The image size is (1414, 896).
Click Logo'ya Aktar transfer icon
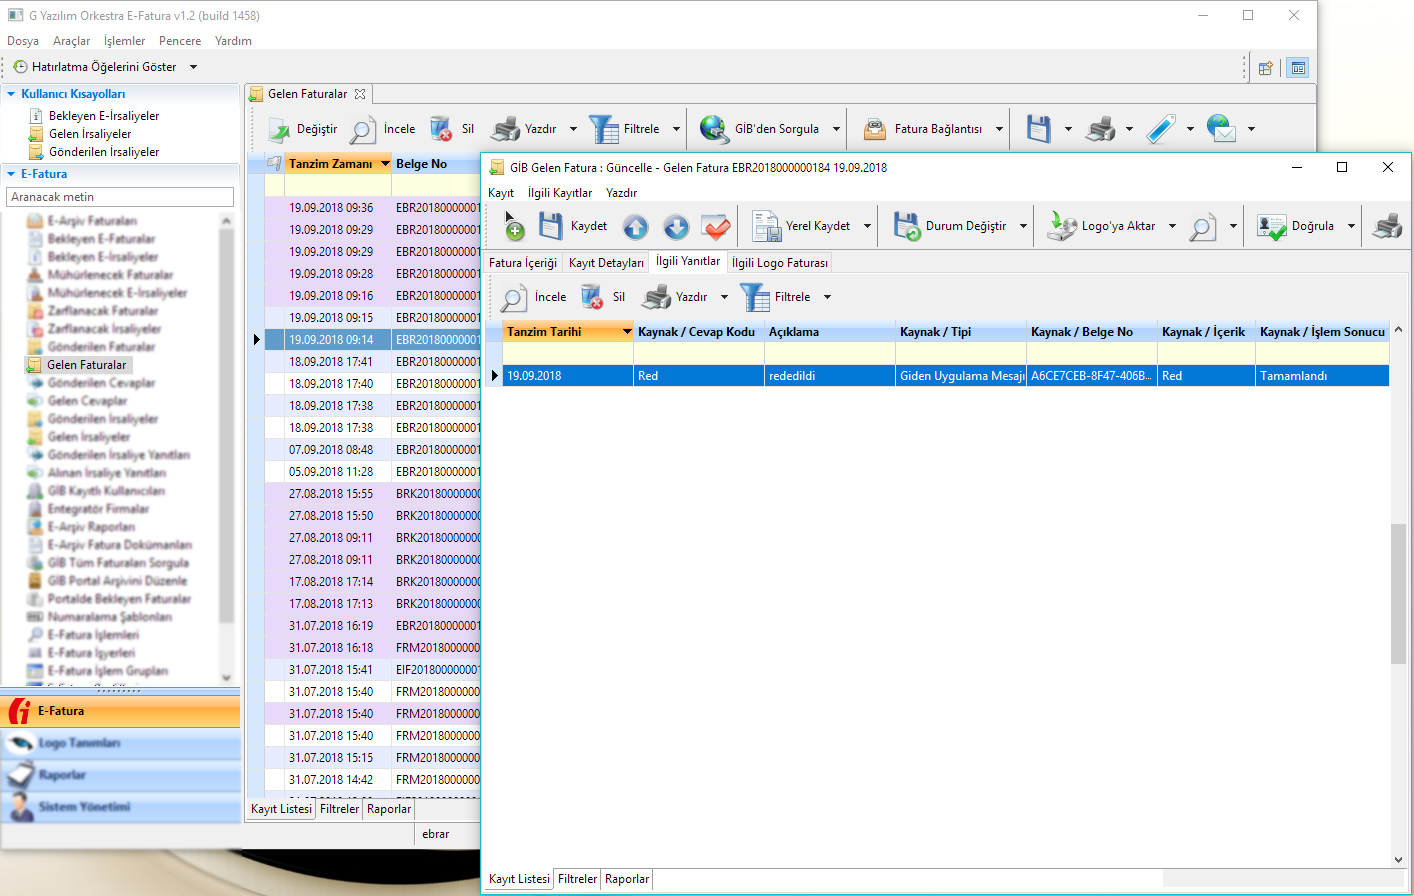click(1061, 227)
